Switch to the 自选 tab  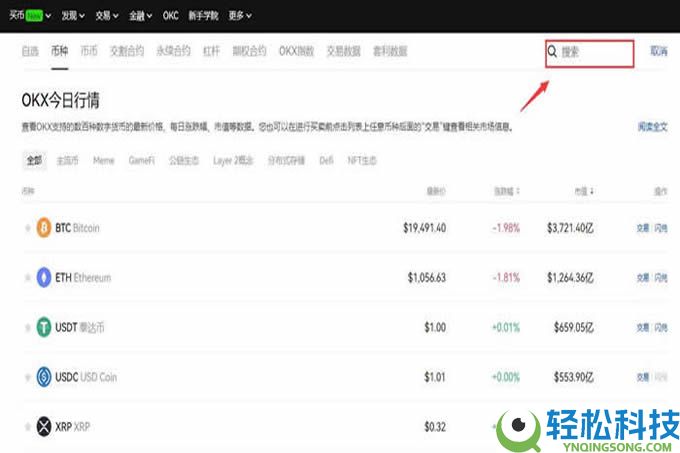point(30,51)
